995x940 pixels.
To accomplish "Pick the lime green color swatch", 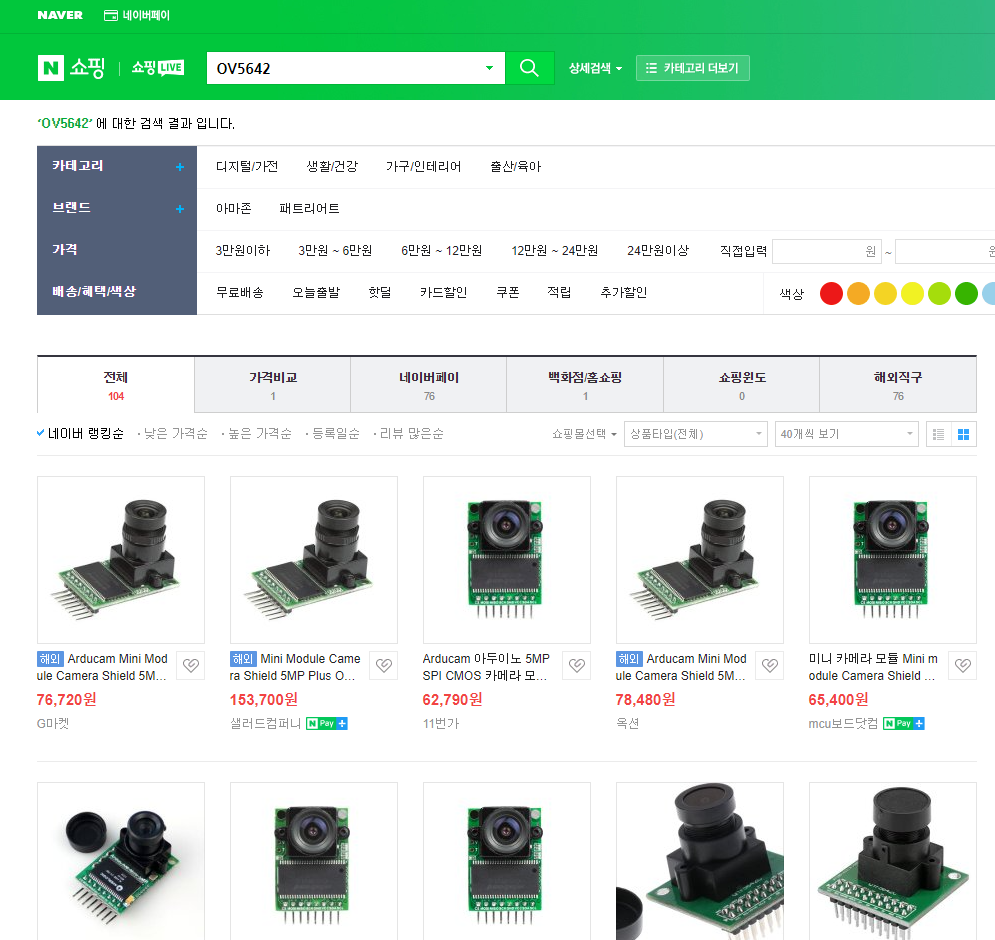I will pos(939,293).
